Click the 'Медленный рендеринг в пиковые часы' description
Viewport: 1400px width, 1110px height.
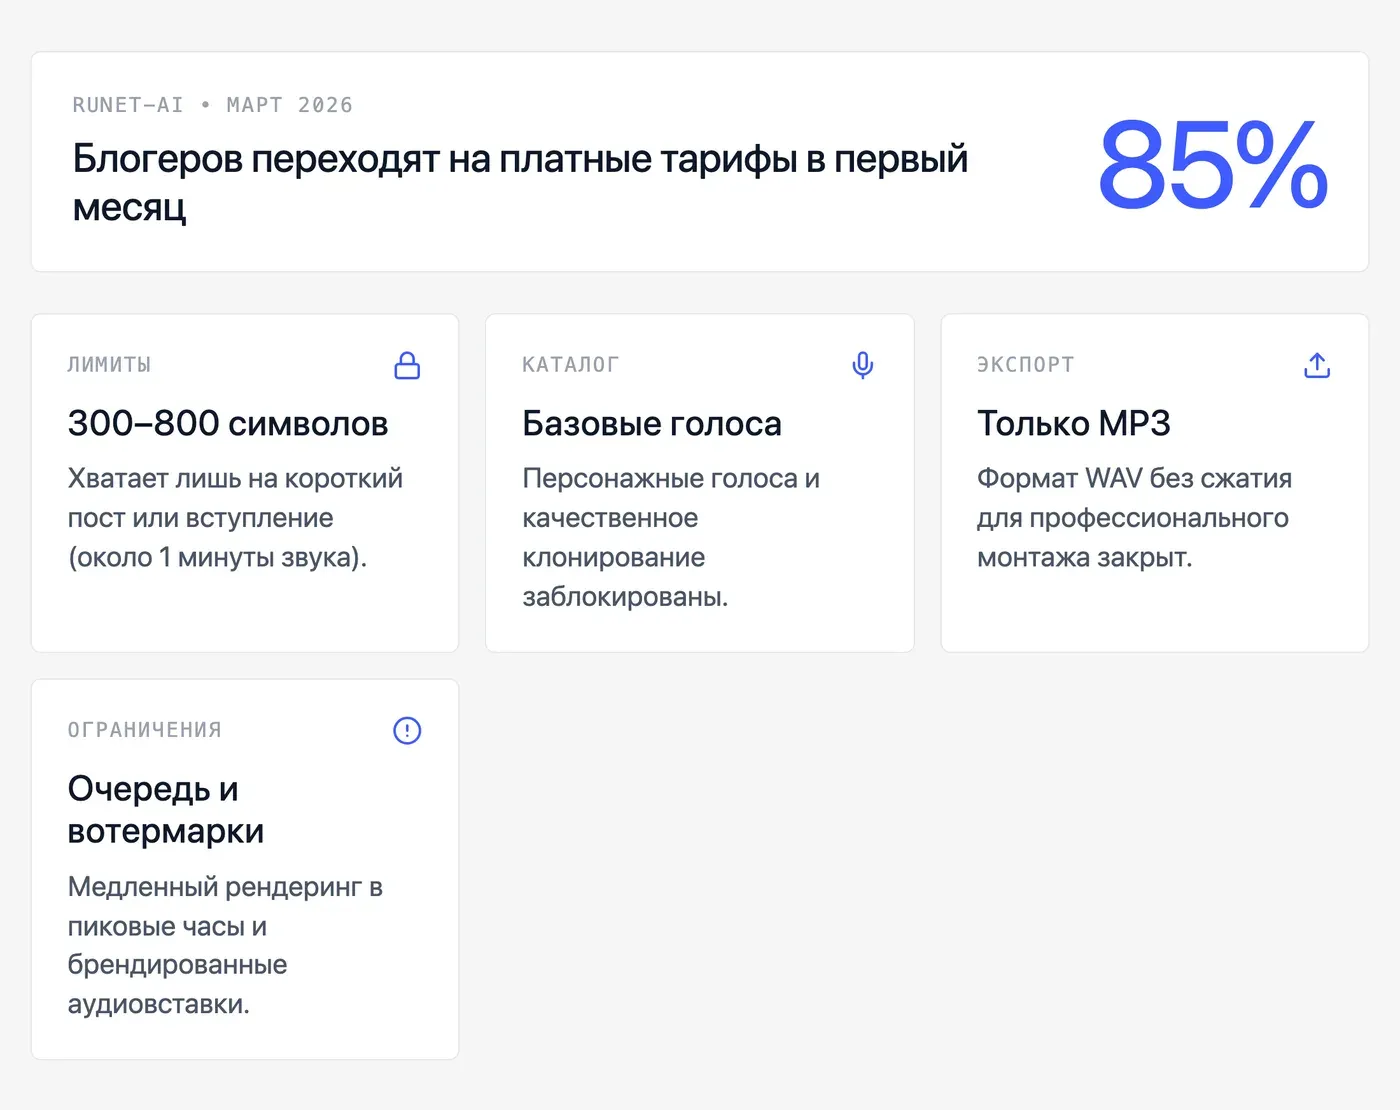tap(225, 945)
